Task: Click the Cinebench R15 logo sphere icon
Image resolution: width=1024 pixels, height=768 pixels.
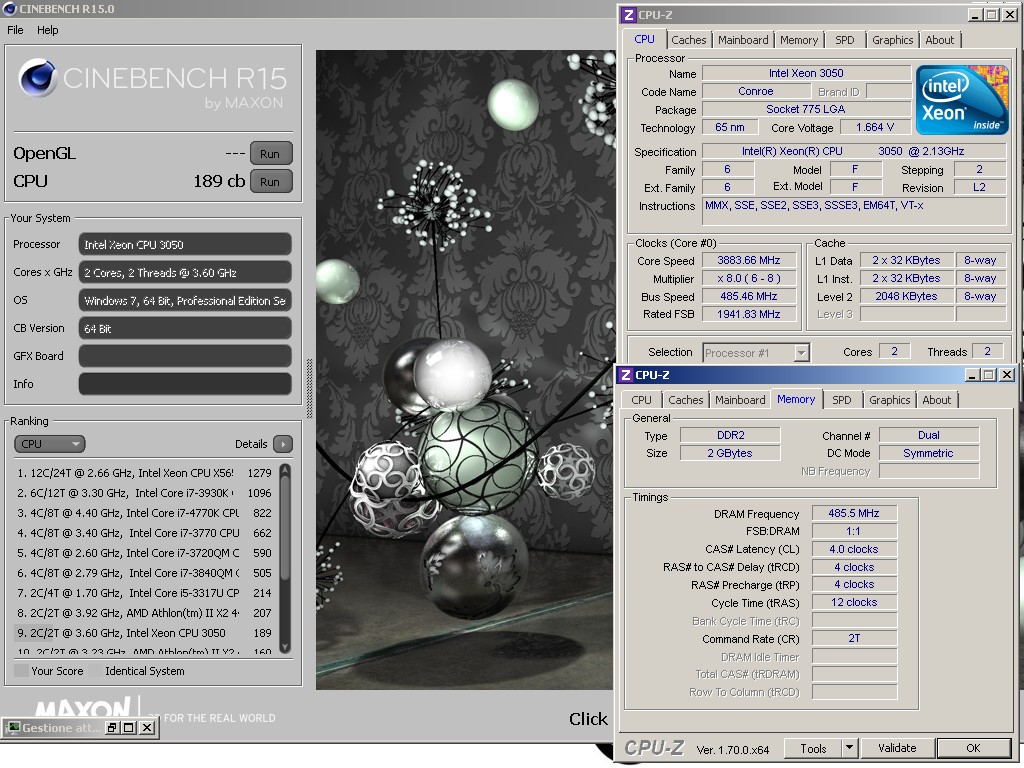Action: point(37,78)
